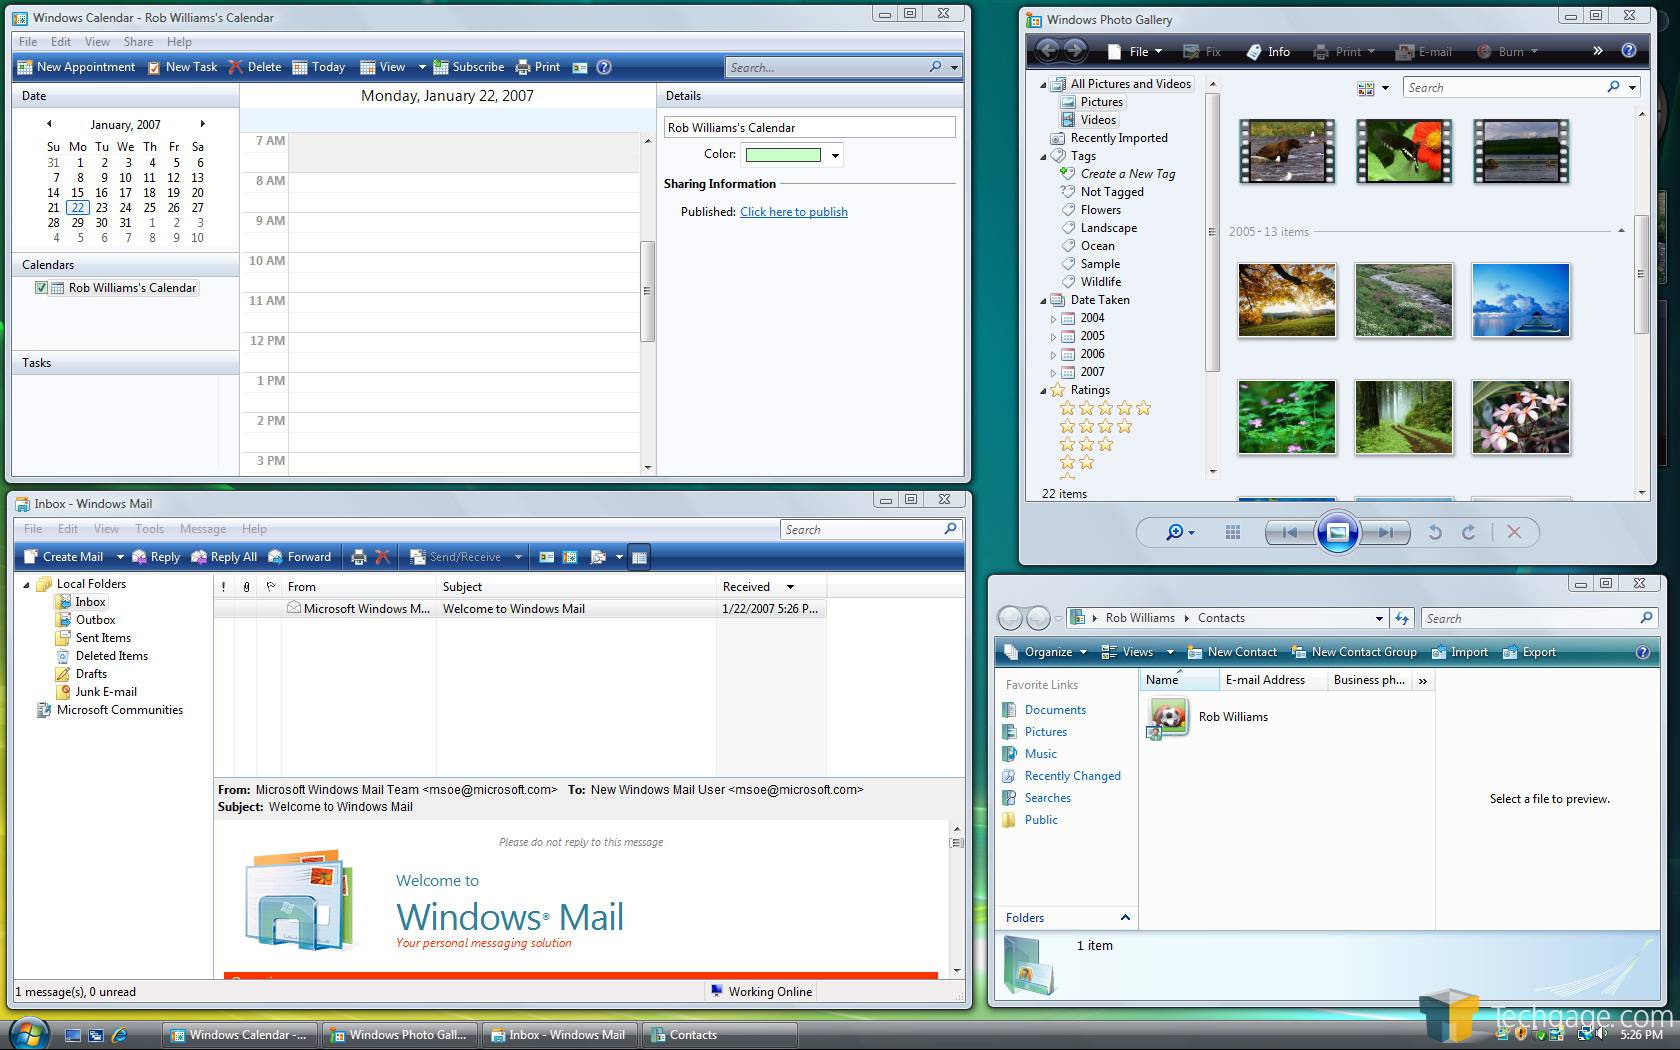The height and width of the screenshot is (1050, 1680).
Task: Expand the 2005 date taken node
Action: 1053,337
